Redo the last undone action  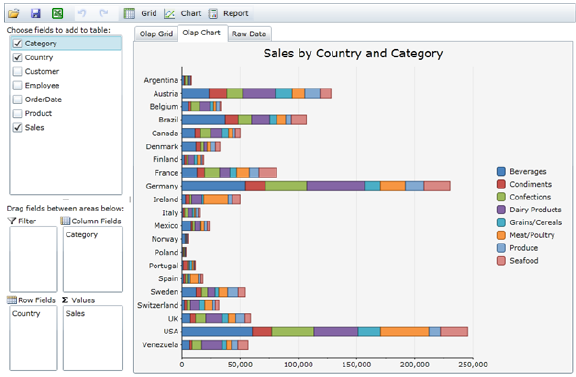pyautogui.click(x=104, y=14)
